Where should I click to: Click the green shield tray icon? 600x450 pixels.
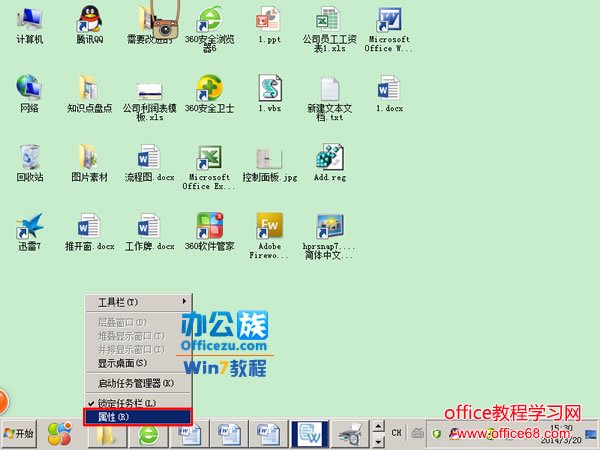[x=437, y=434]
